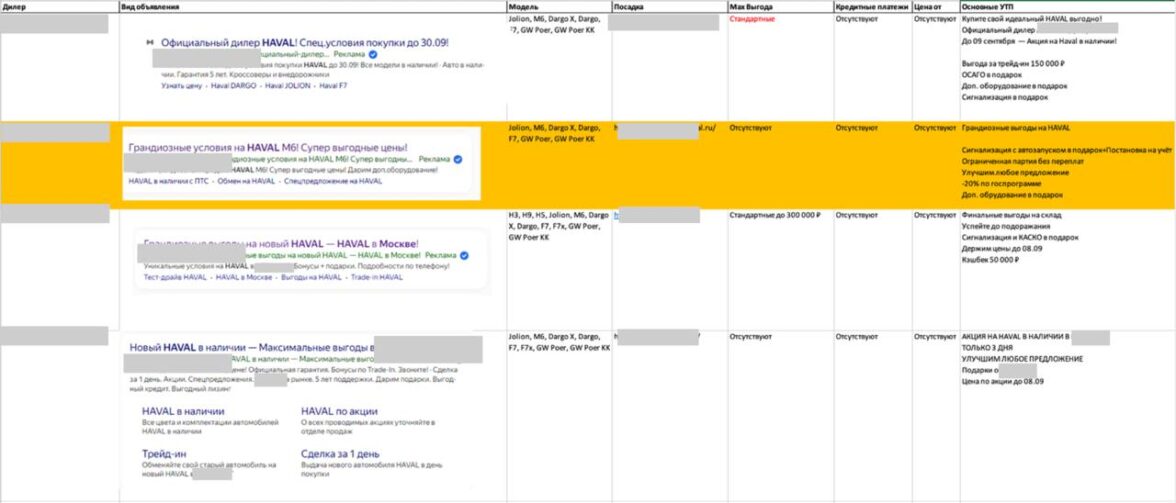Open the HAVAL в наличии с ПТС sitelink

pos(169,181)
